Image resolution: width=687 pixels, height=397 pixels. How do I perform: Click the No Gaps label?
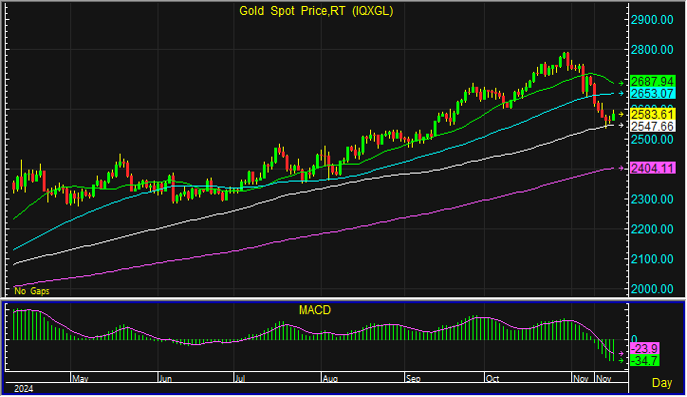click(32, 291)
